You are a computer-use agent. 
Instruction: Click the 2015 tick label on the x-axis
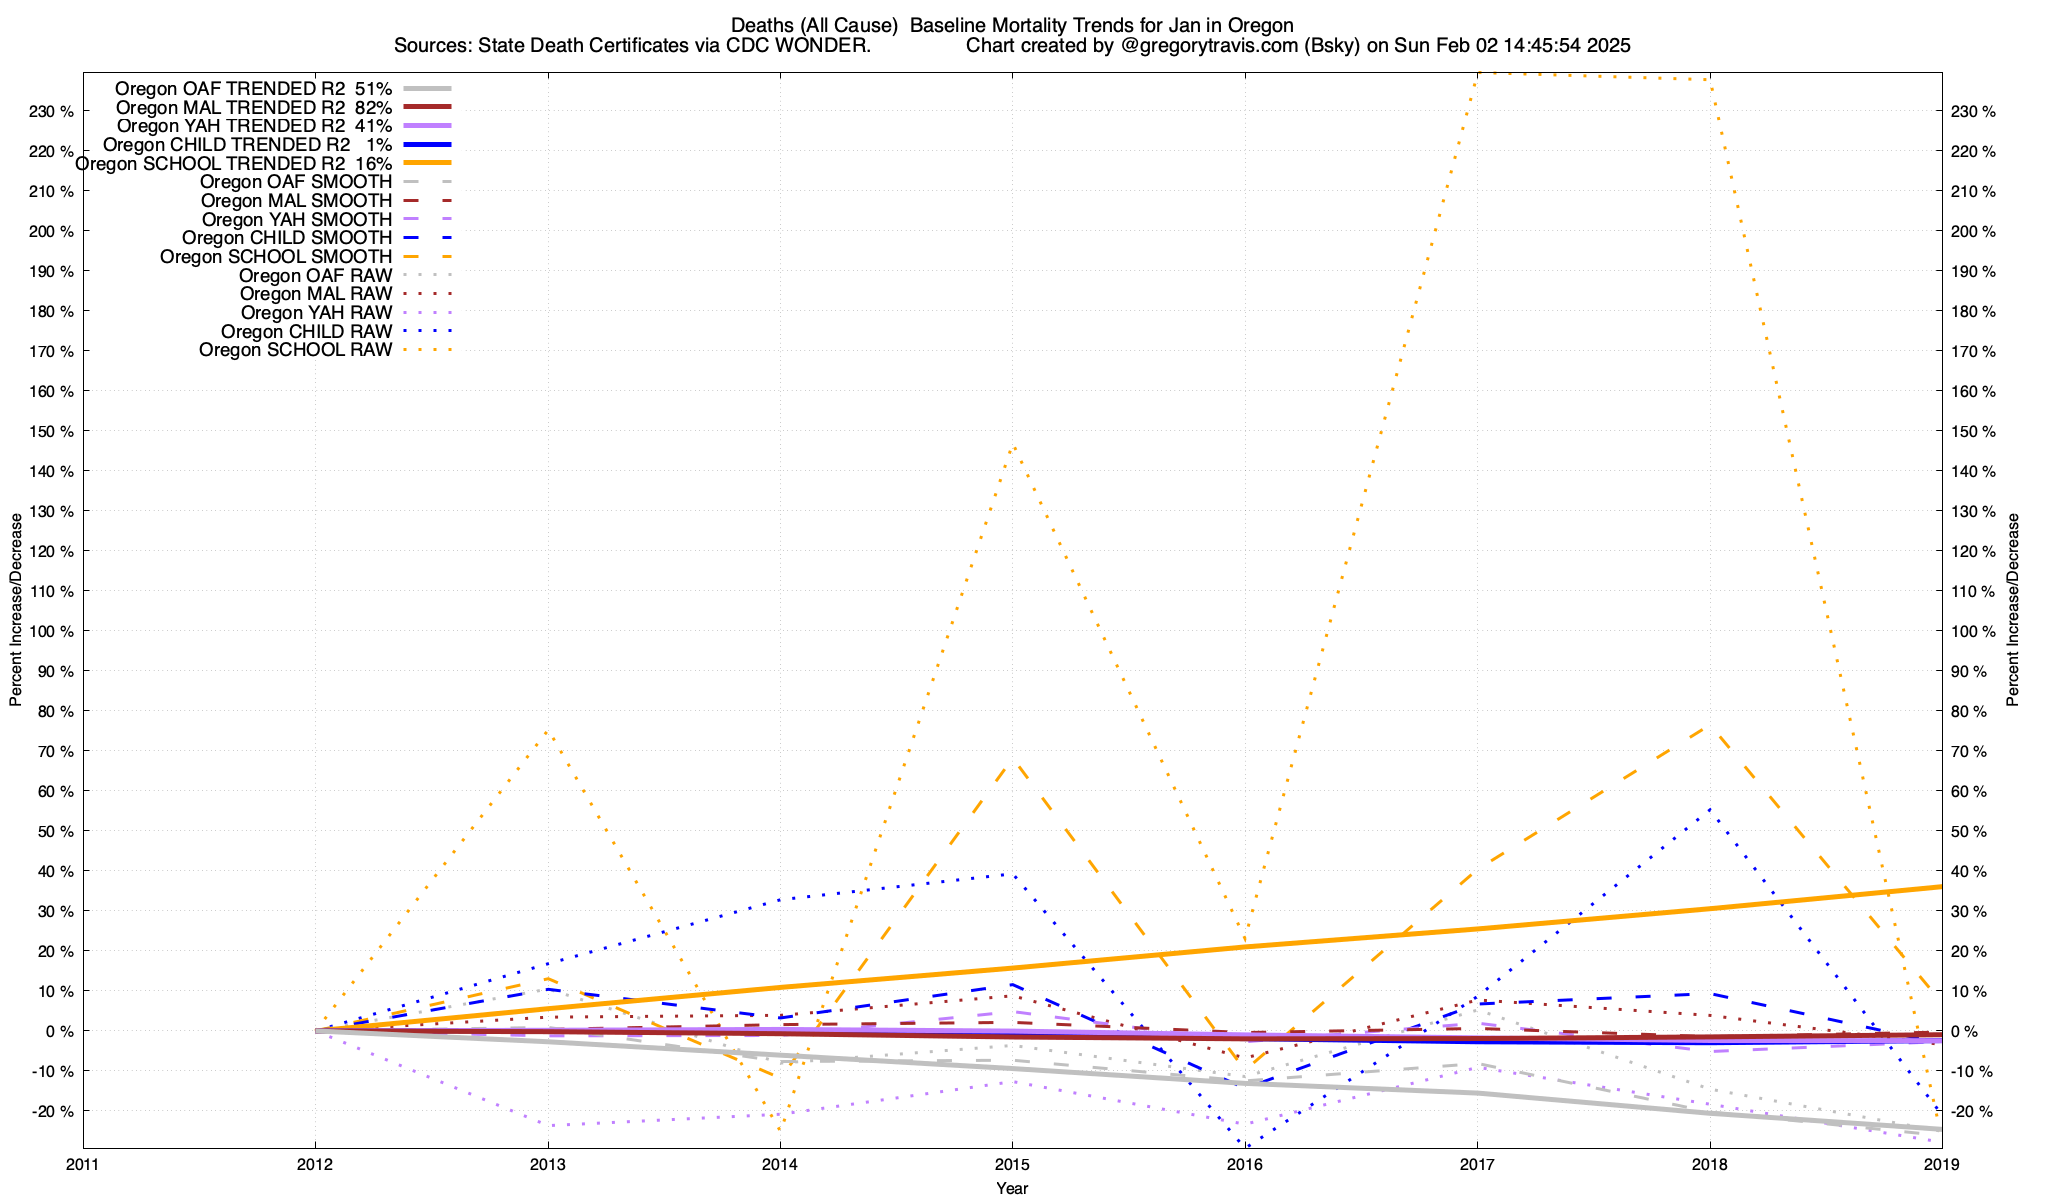(1012, 1164)
